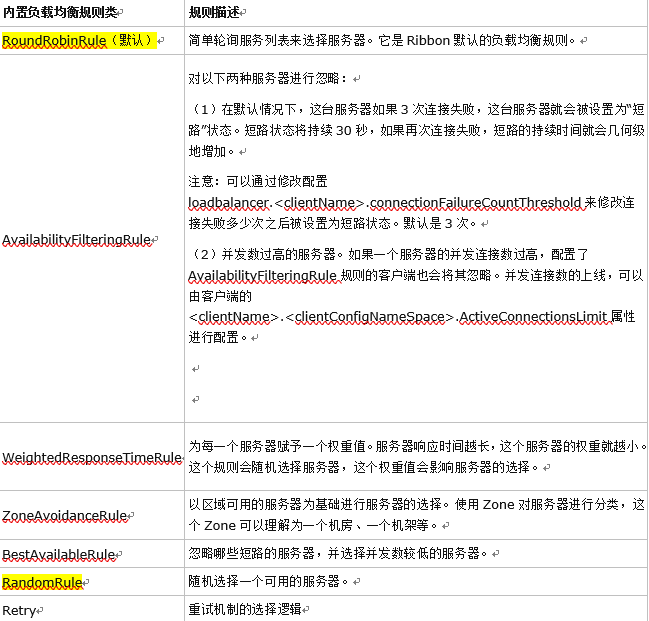Click the line 以区域可用的服务器为基础

416,505
